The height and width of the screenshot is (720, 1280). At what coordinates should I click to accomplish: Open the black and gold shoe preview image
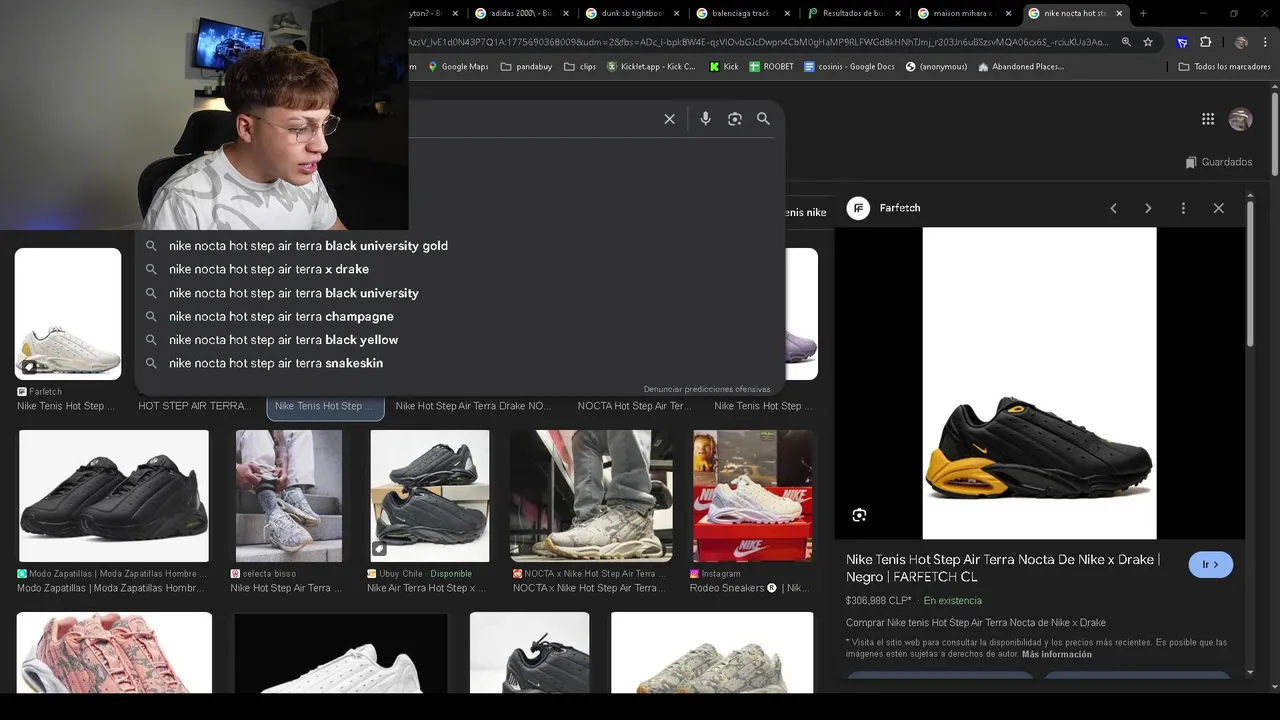pos(1039,383)
